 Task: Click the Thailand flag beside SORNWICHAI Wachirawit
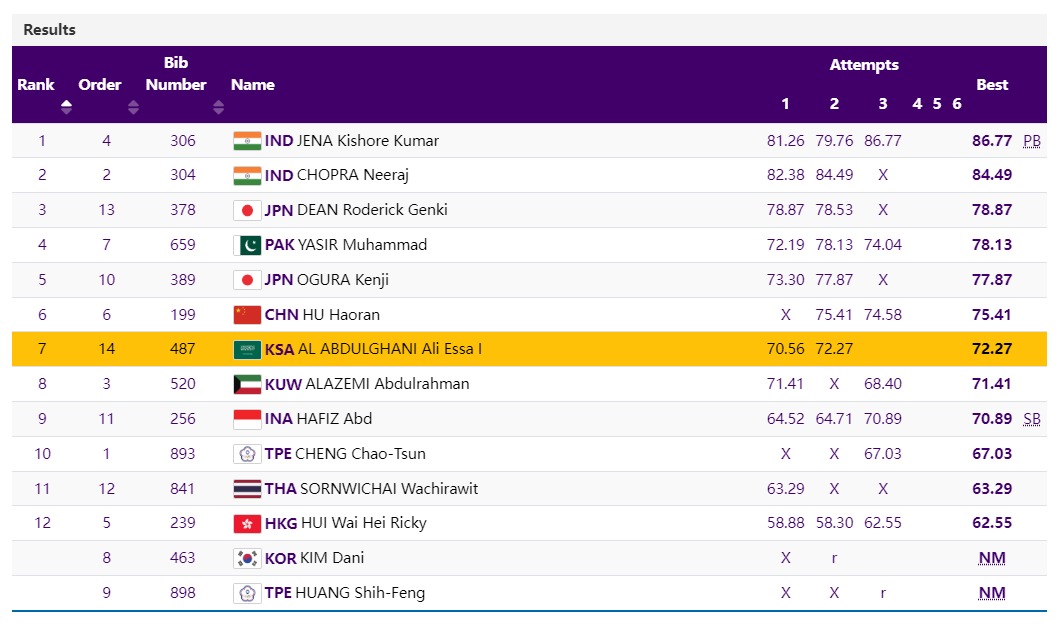[246, 489]
